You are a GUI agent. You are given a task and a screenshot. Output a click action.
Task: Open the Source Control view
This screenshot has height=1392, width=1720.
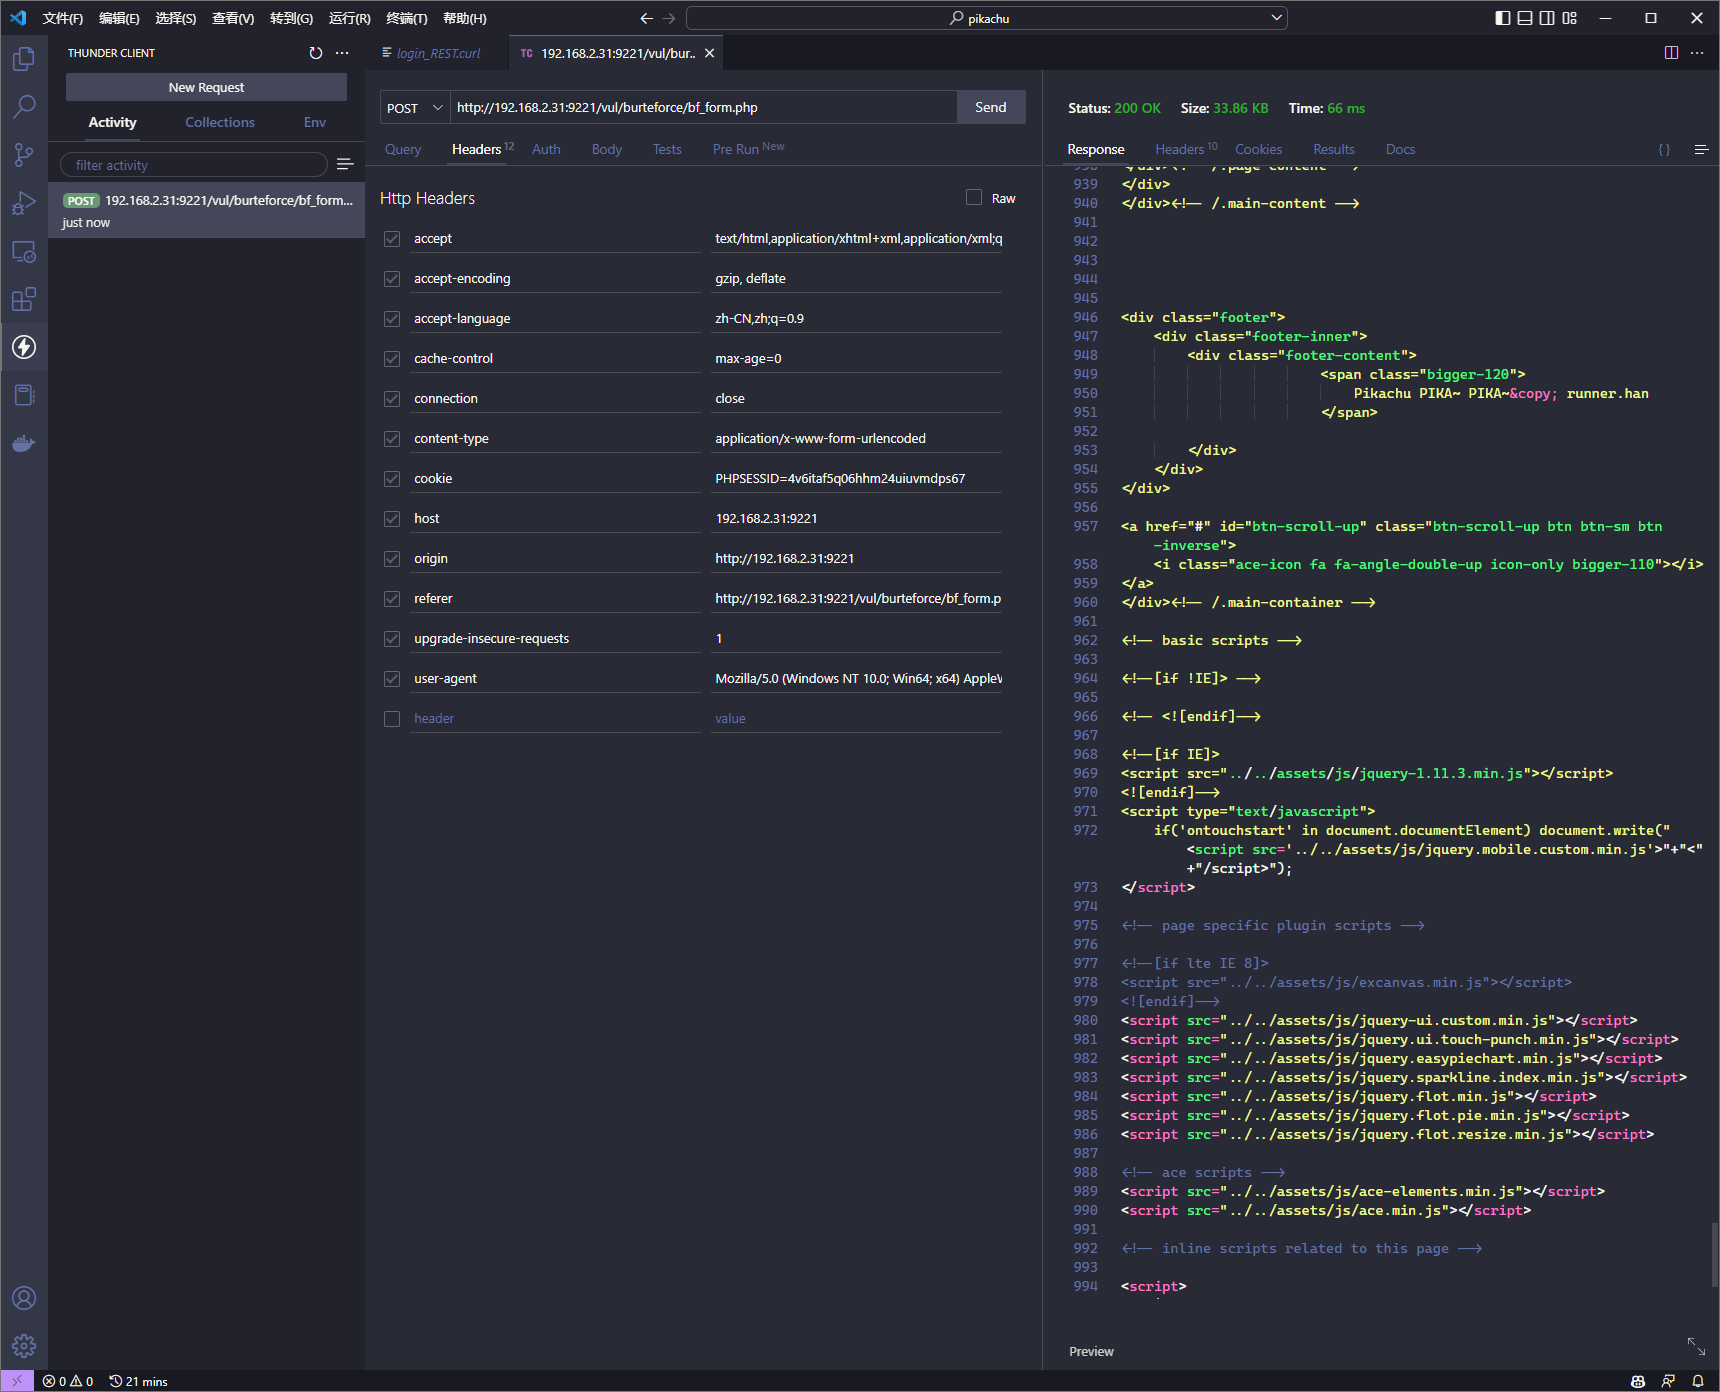(x=24, y=155)
